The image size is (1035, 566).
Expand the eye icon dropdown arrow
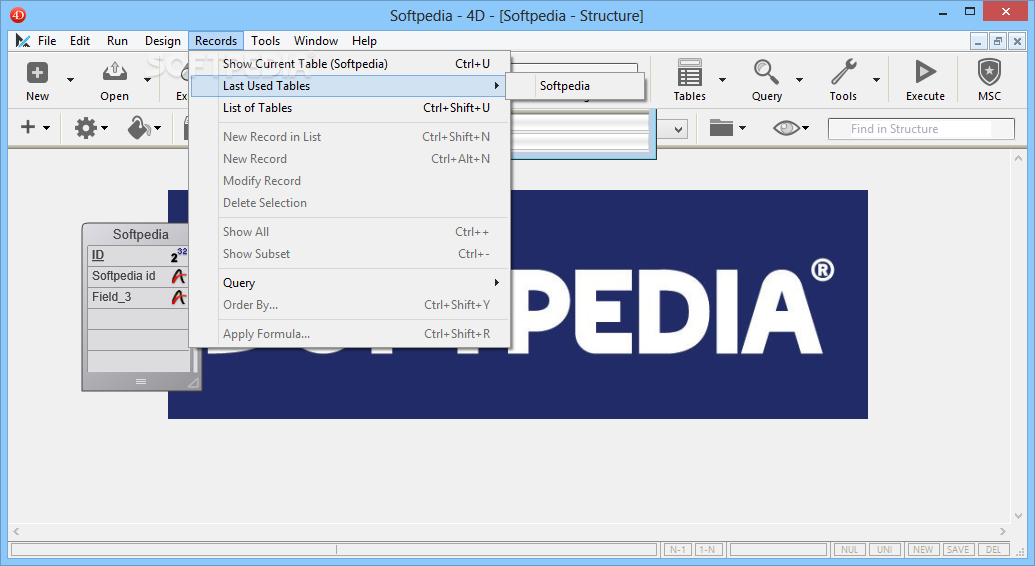(805, 128)
